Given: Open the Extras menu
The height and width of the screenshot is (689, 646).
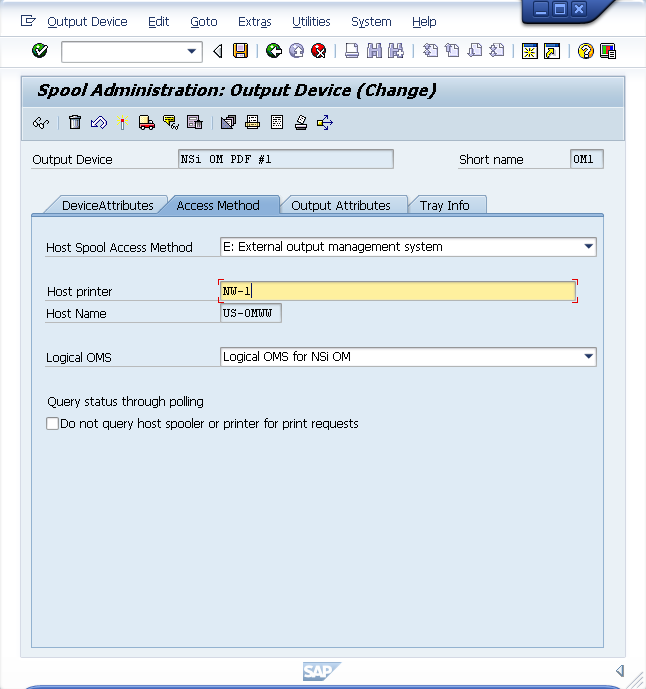Looking at the screenshot, I should click(254, 22).
